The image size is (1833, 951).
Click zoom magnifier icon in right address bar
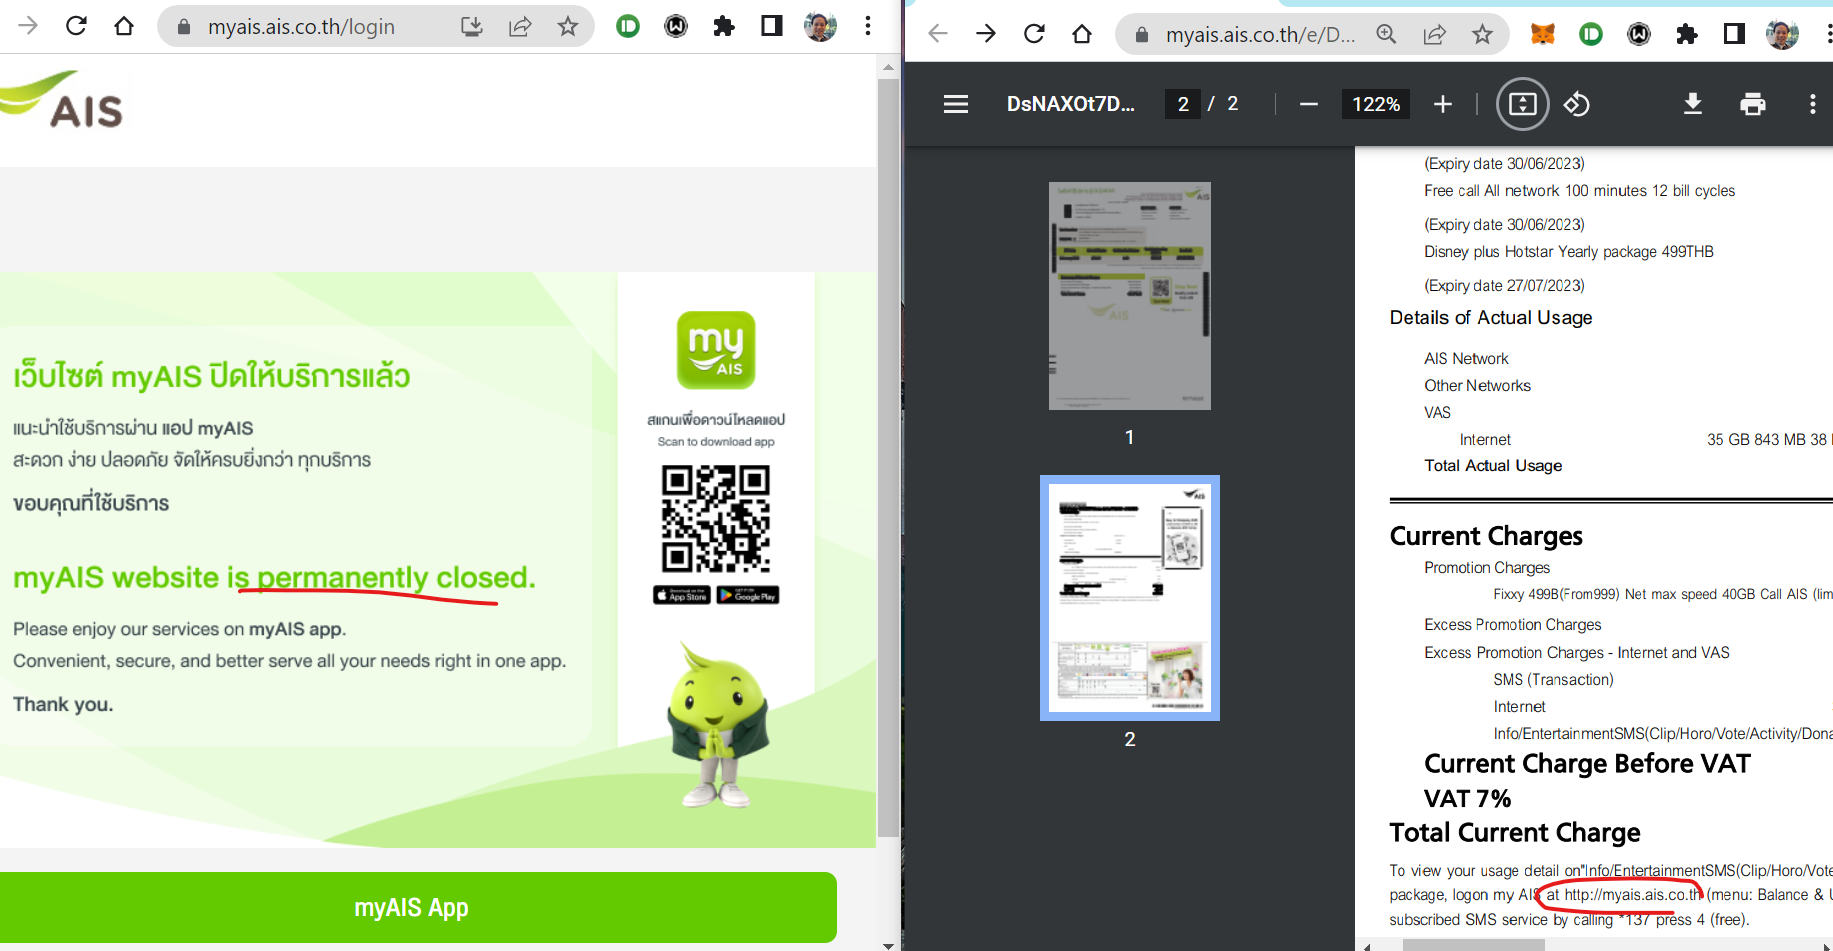1386,34
